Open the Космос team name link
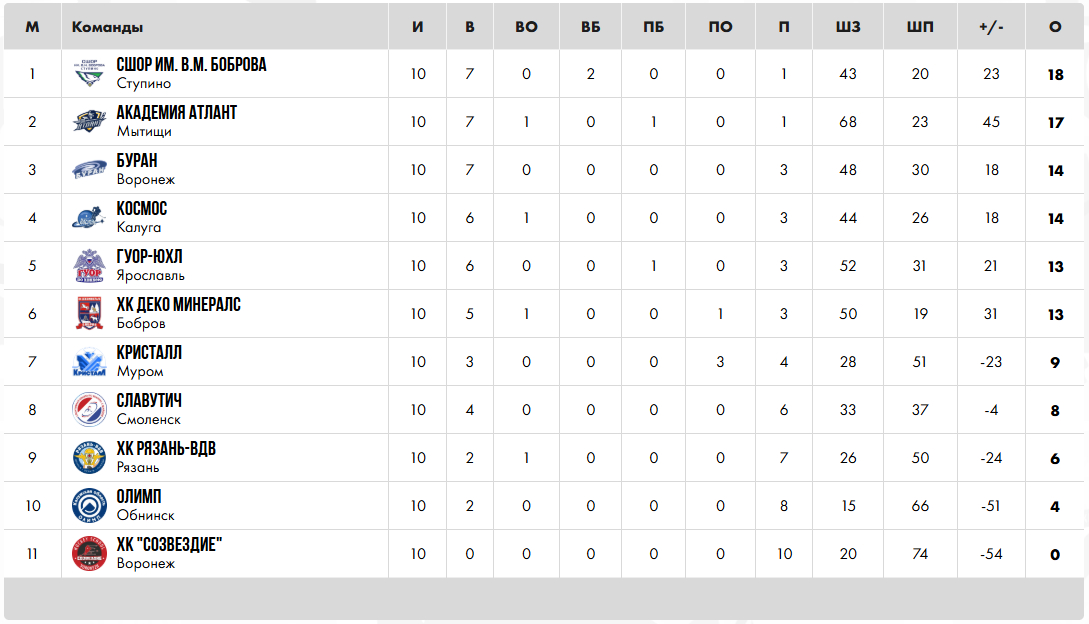Image resolution: width=1089 pixels, height=624 pixels. [142, 209]
